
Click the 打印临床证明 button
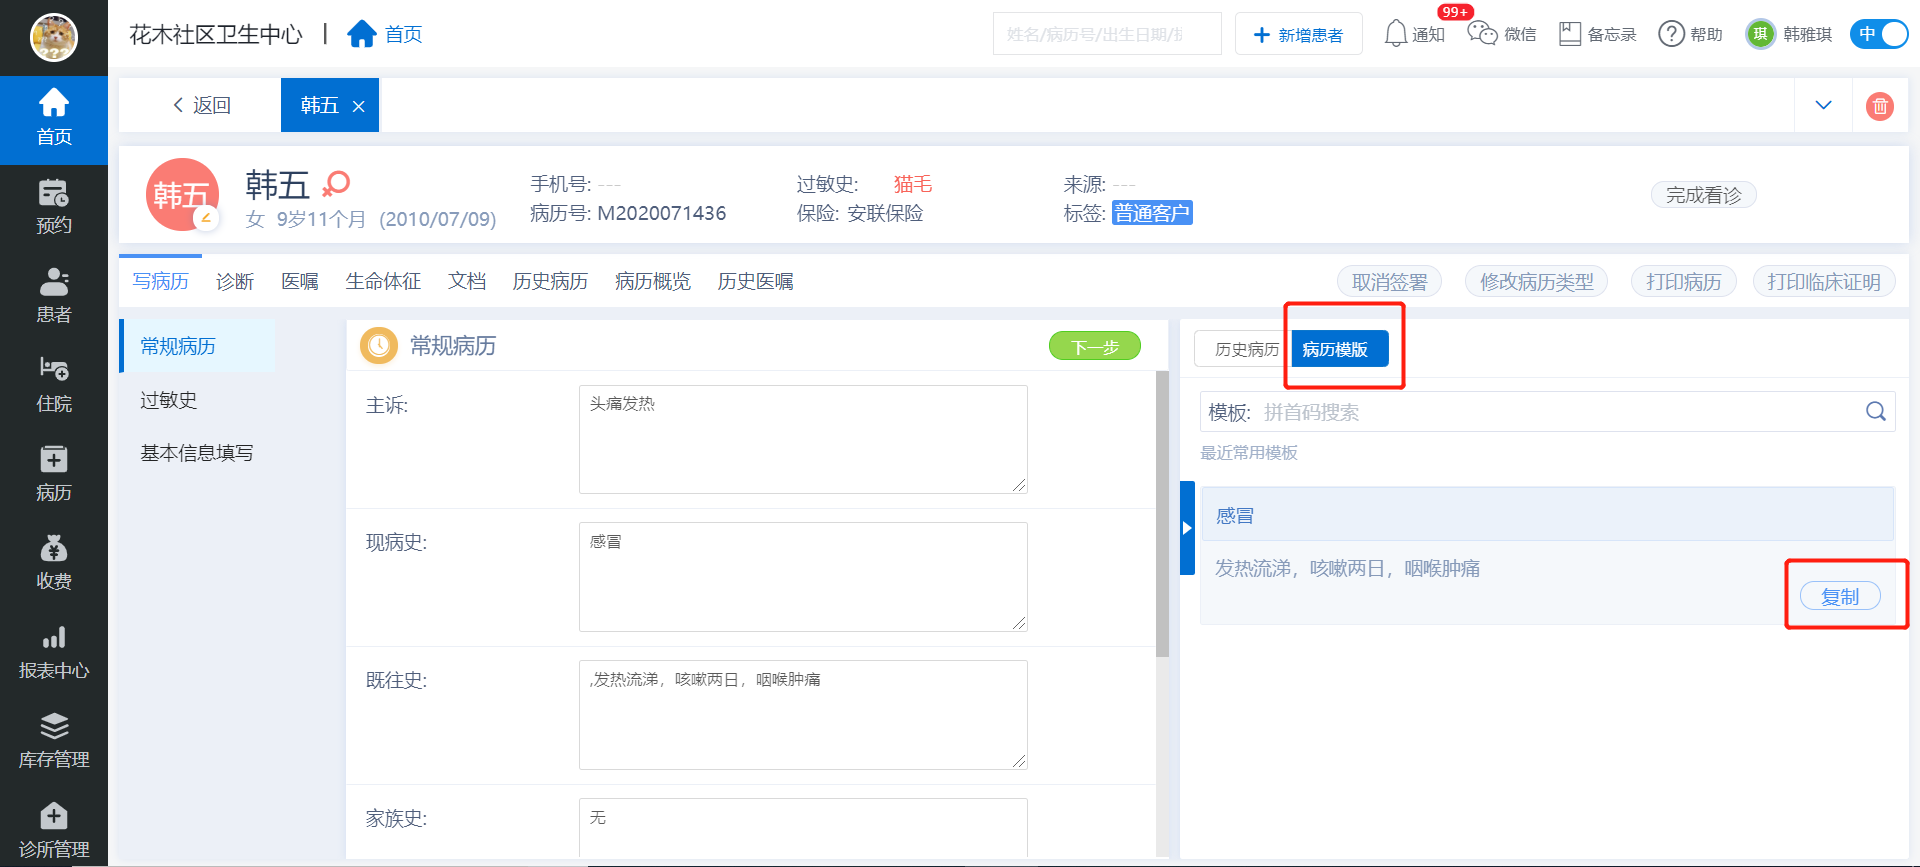pos(1824,282)
